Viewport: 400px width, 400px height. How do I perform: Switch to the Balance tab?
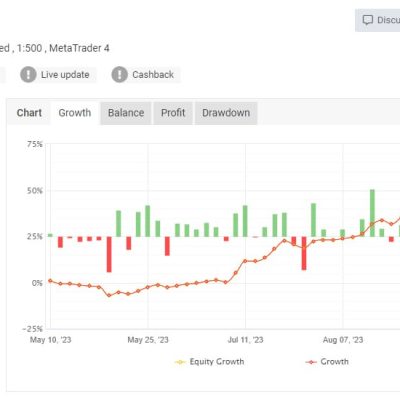pyautogui.click(x=126, y=113)
